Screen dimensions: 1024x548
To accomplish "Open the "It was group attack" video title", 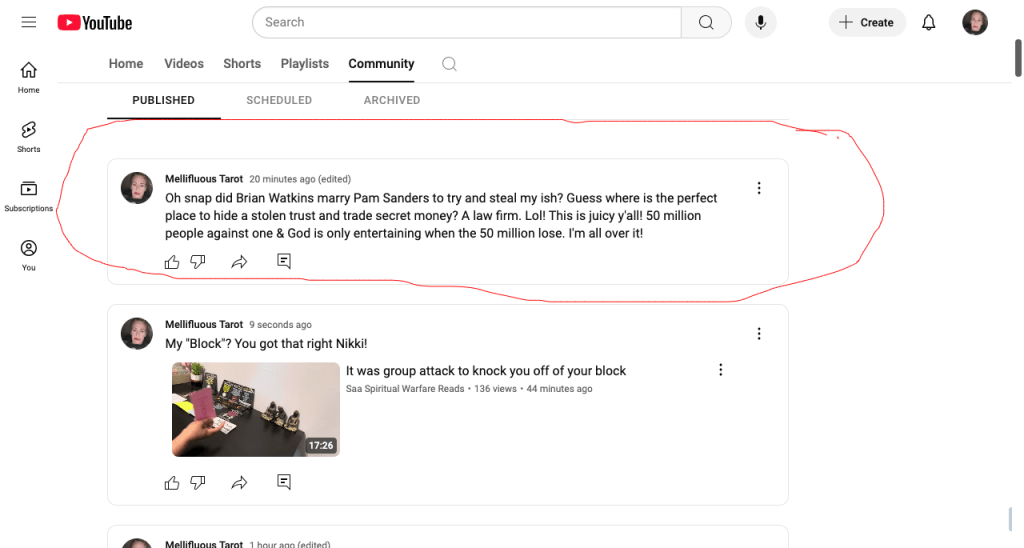I will (x=485, y=371).
